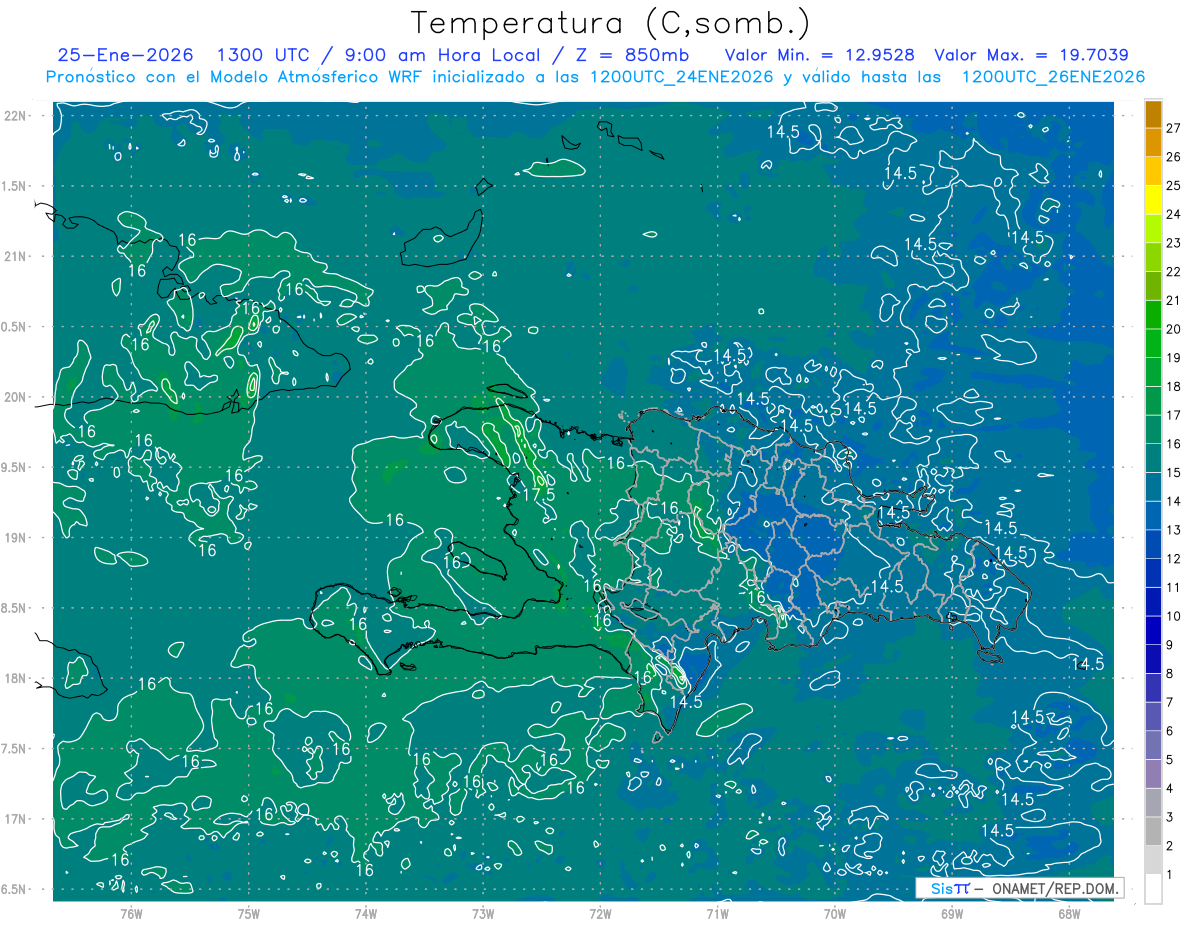Click the chart title "Temperatura (C,somb.)"
The image size is (1200, 927).
click(x=610, y=23)
